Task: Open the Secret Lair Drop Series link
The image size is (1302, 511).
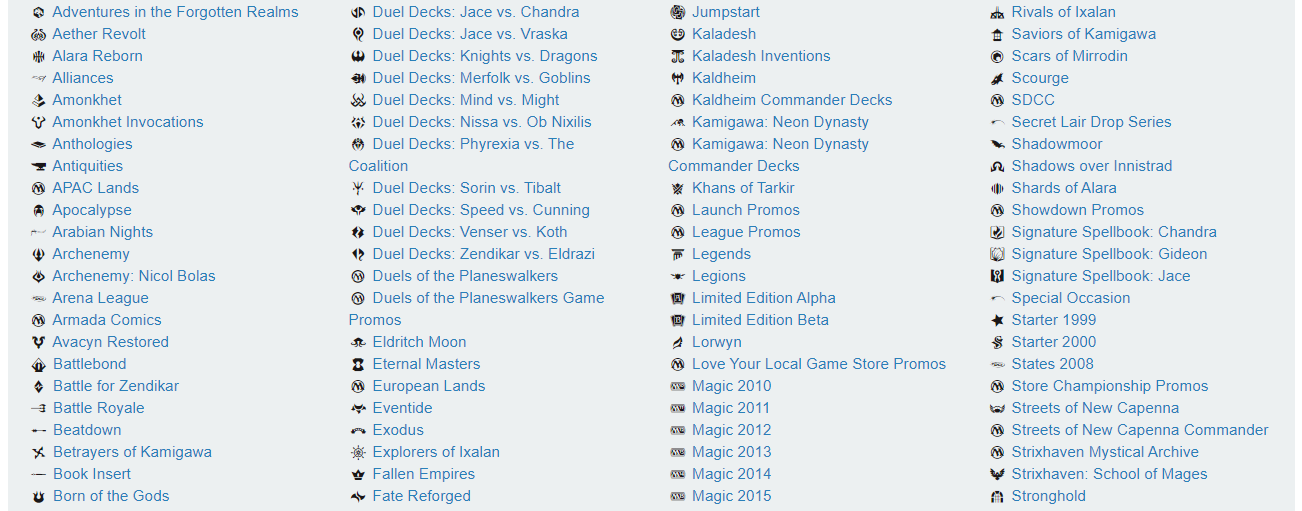Action: tap(1091, 122)
